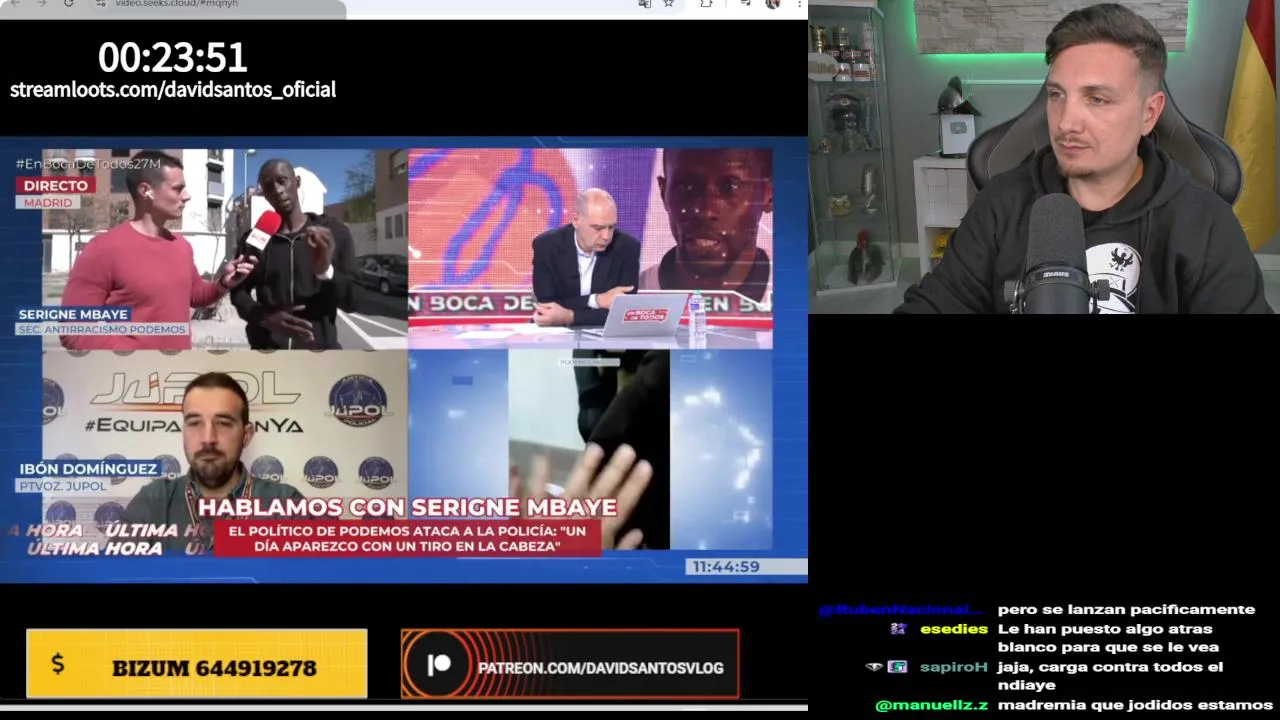
Task: Open the media control icon in browser toolbar
Action: (x=746, y=3)
